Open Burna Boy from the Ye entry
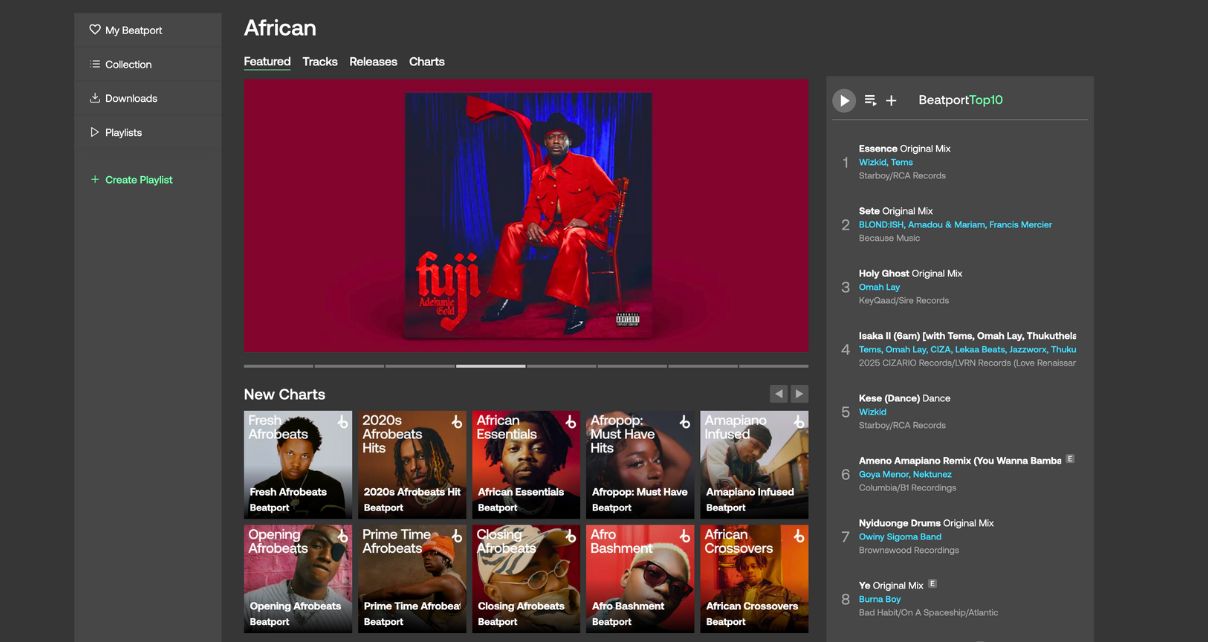 point(879,598)
